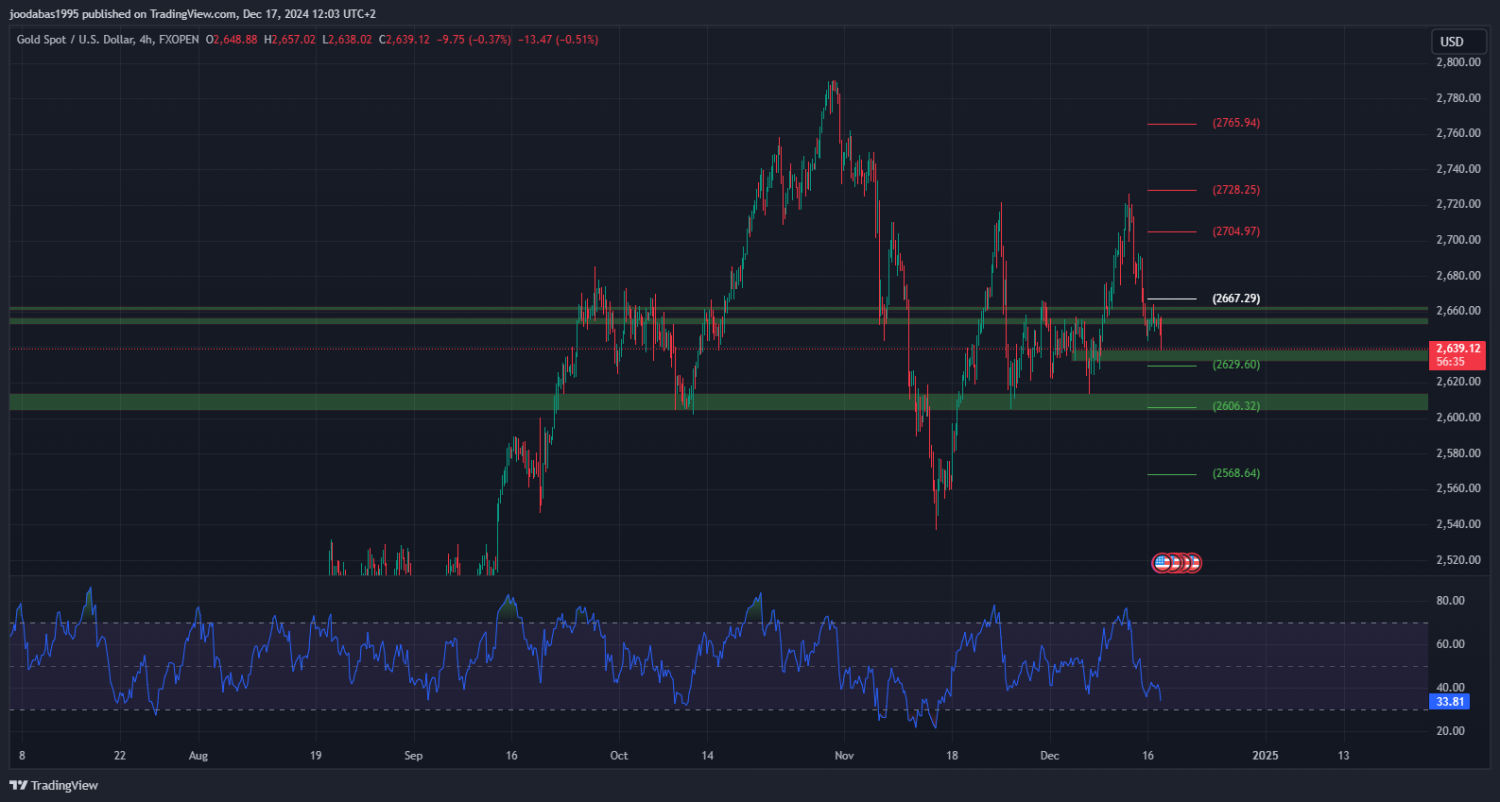The height and width of the screenshot is (802, 1500).
Task: Select the green 2568.64 support level label
Action: (1236, 474)
